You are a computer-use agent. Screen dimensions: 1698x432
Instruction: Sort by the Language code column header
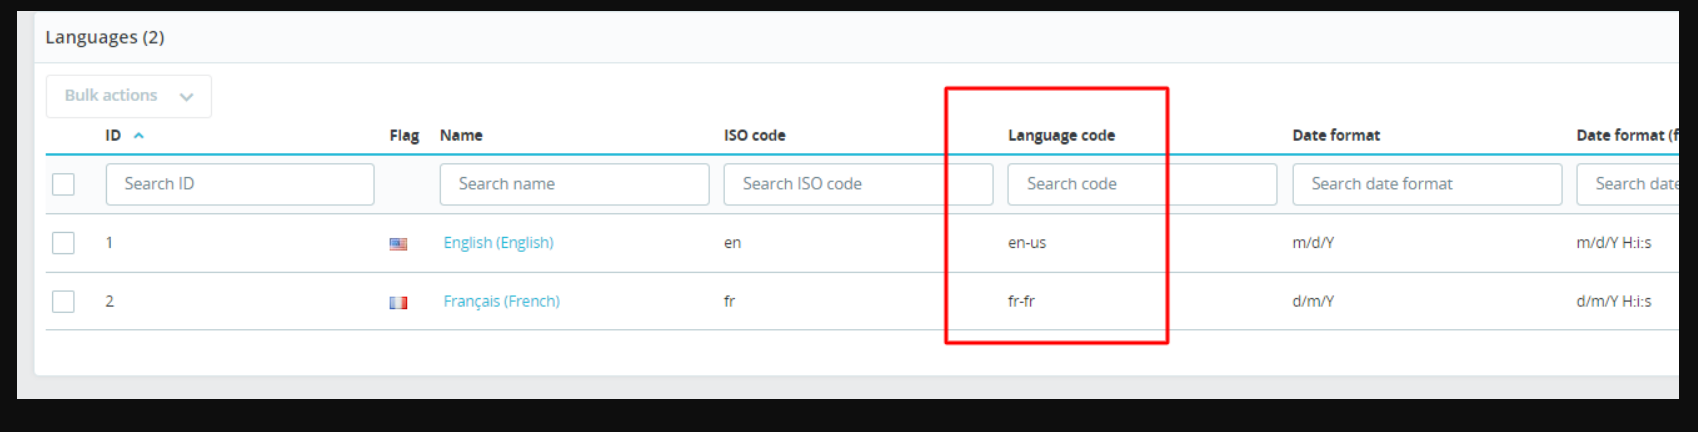coord(1060,135)
